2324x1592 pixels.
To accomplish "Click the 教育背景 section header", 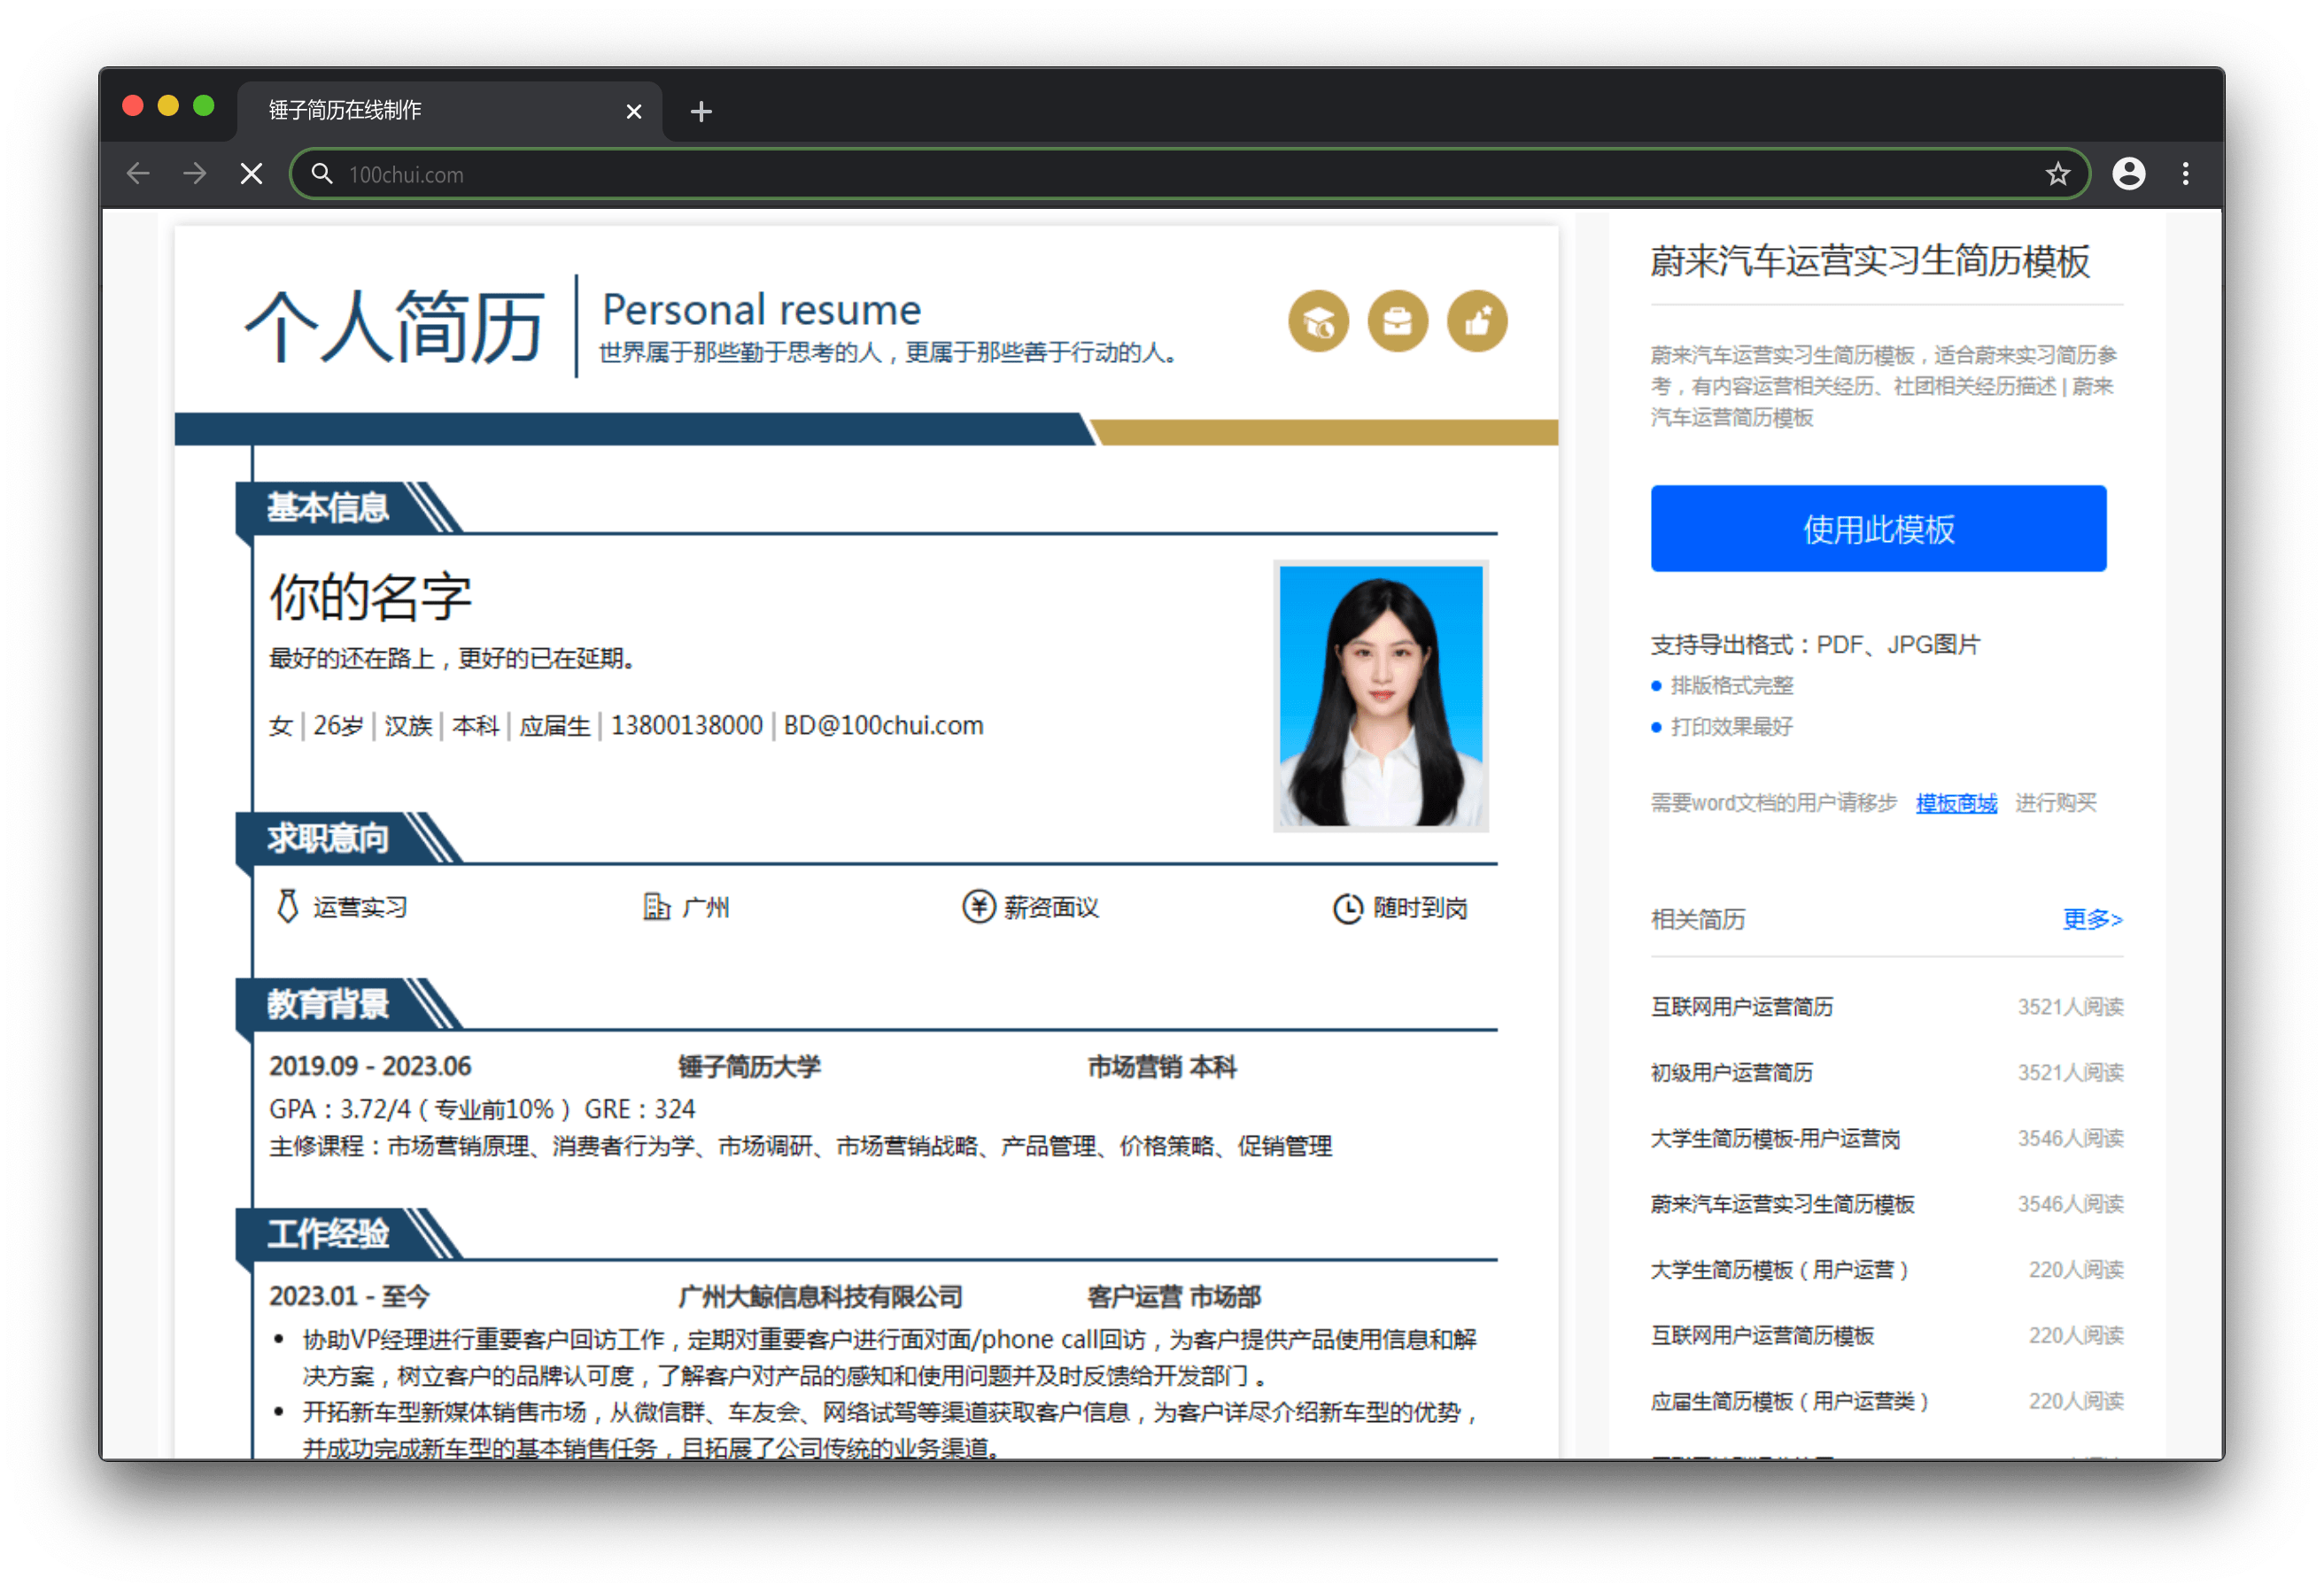I will pos(327,1004).
